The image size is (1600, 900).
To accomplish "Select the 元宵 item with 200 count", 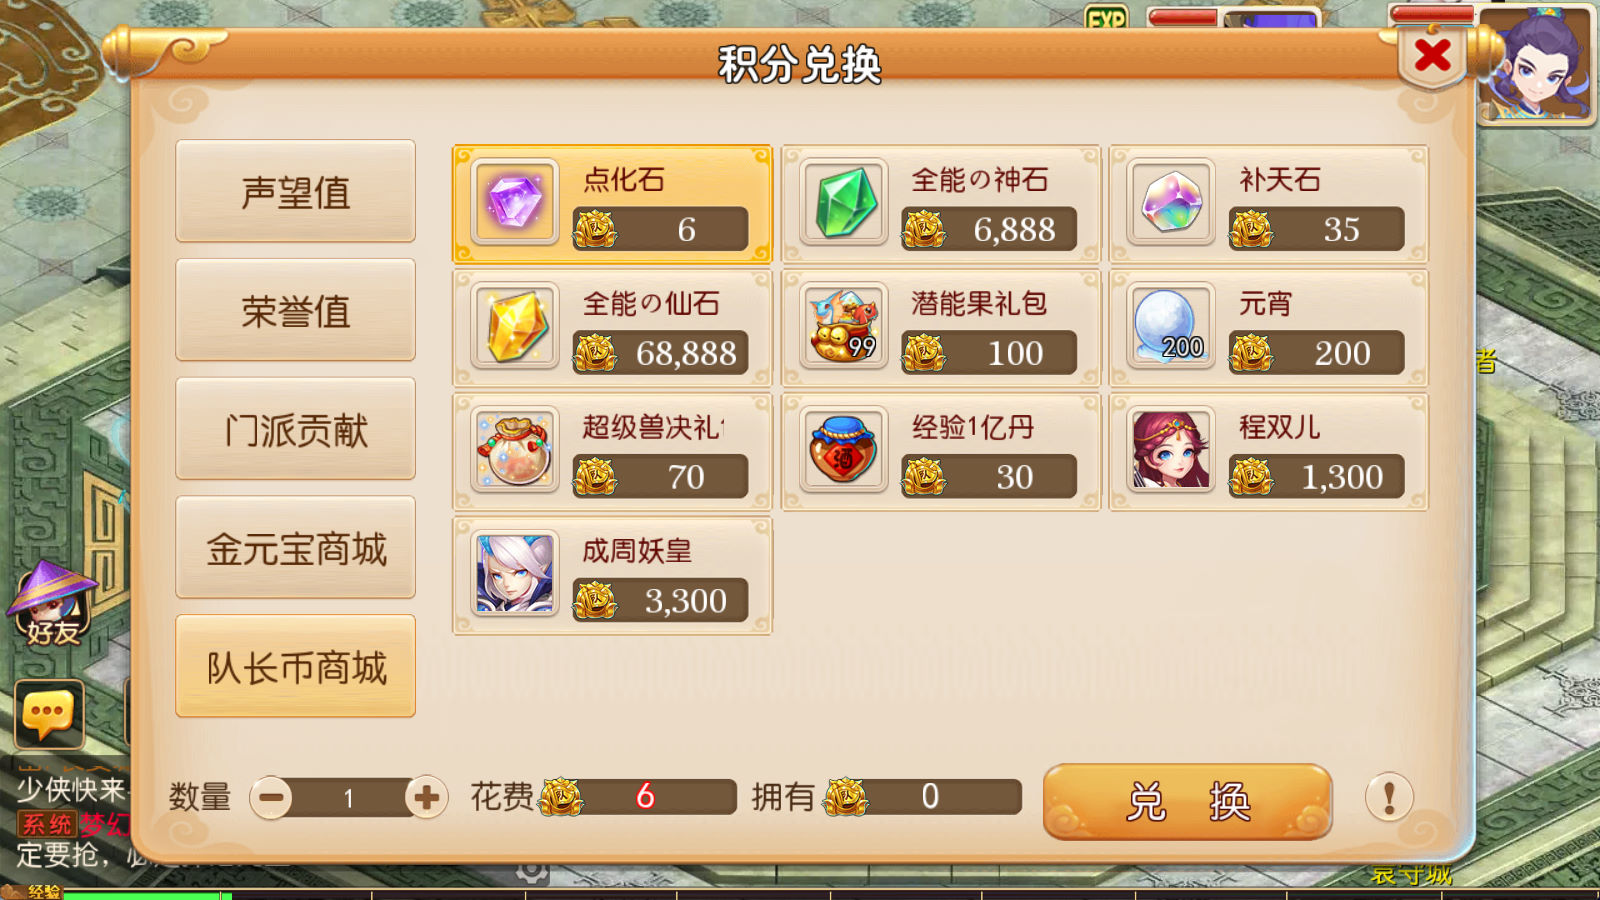I will coord(1171,327).
